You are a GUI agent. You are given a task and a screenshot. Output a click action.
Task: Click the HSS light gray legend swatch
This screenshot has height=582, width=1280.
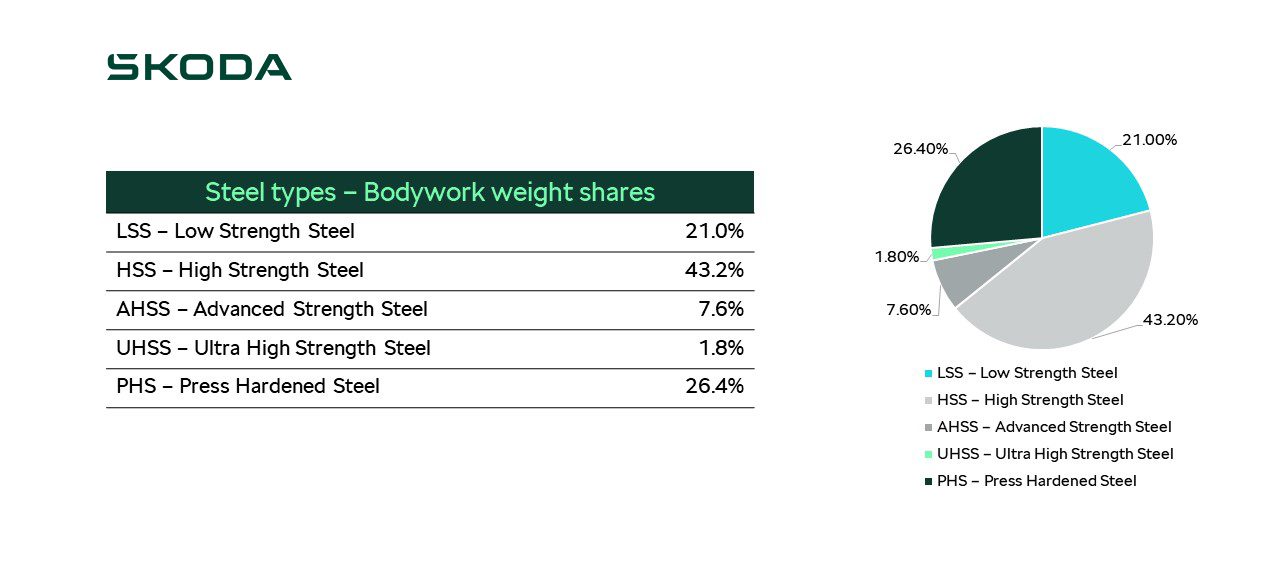[928, 400]
